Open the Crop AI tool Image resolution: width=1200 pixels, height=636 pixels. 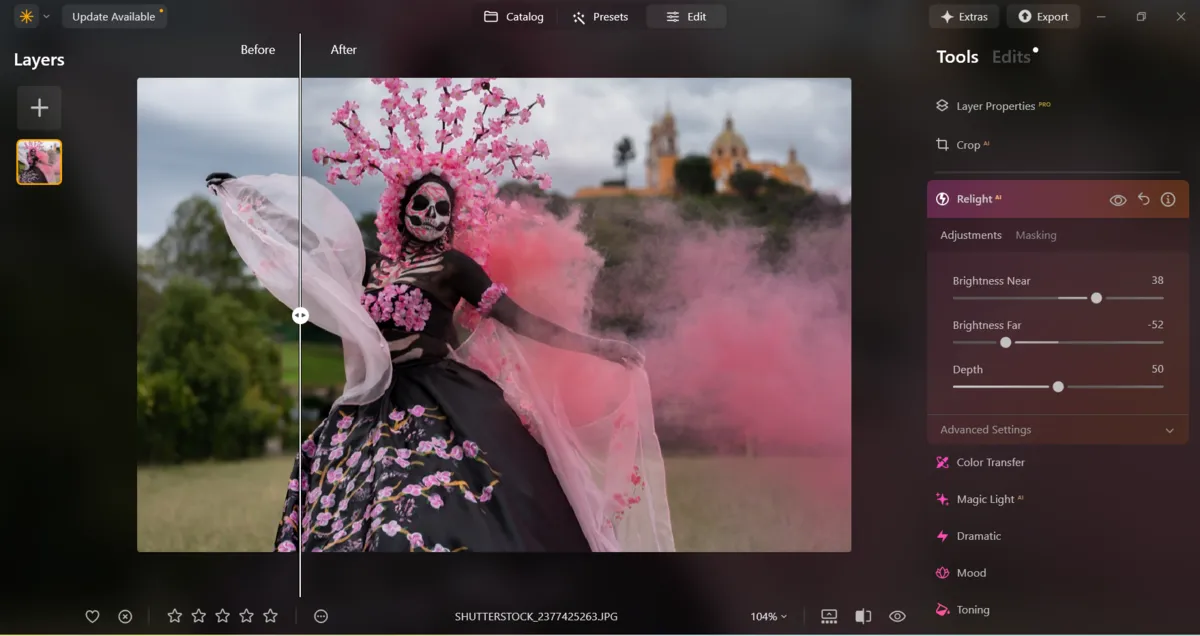(966, 144)
